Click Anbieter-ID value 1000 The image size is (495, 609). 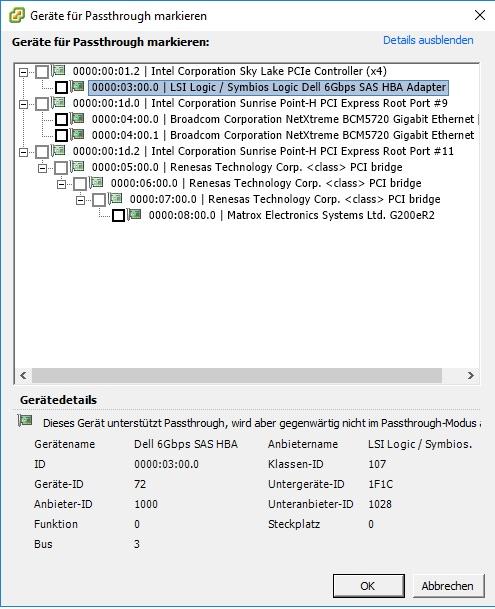(146, 504)
